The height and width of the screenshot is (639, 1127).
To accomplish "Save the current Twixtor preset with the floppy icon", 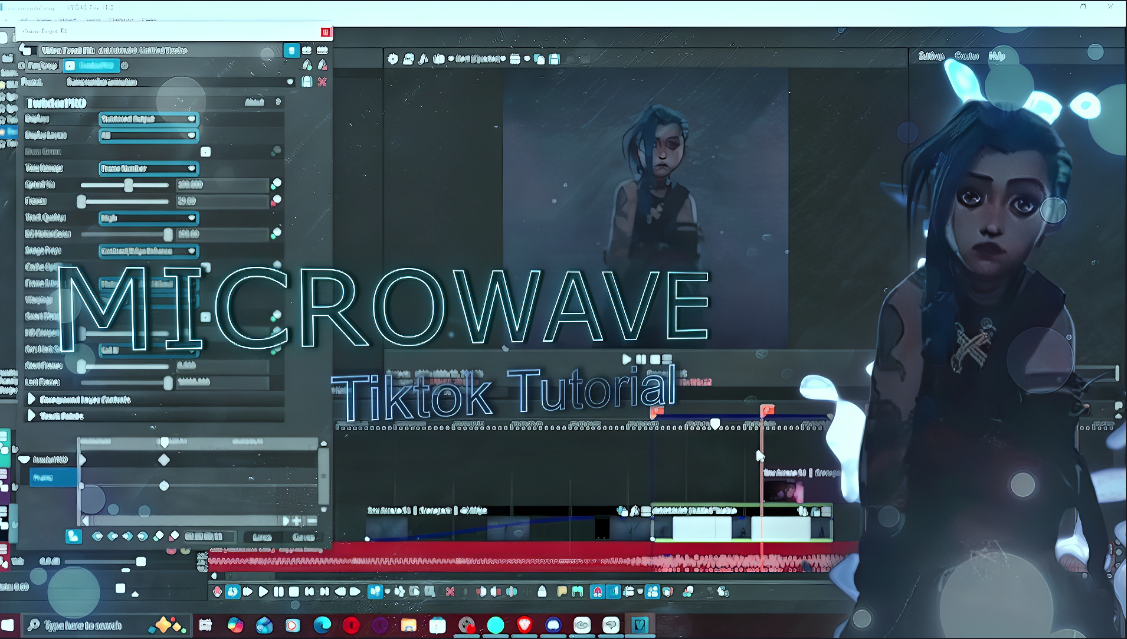I will (307, 82).
